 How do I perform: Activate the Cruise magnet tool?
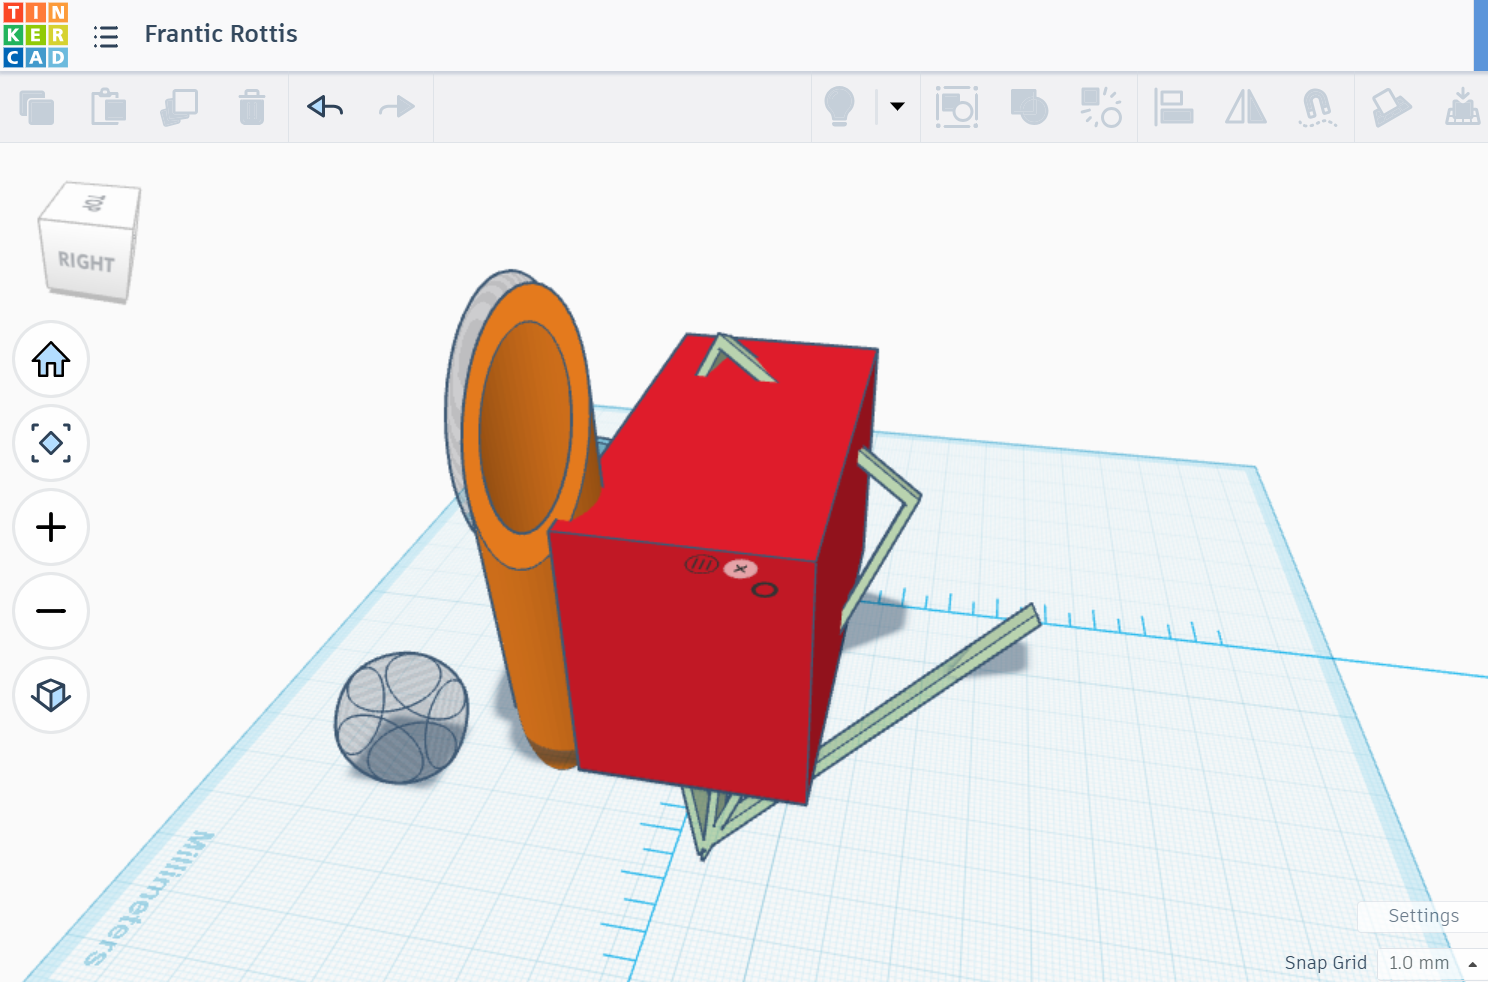1317,107
